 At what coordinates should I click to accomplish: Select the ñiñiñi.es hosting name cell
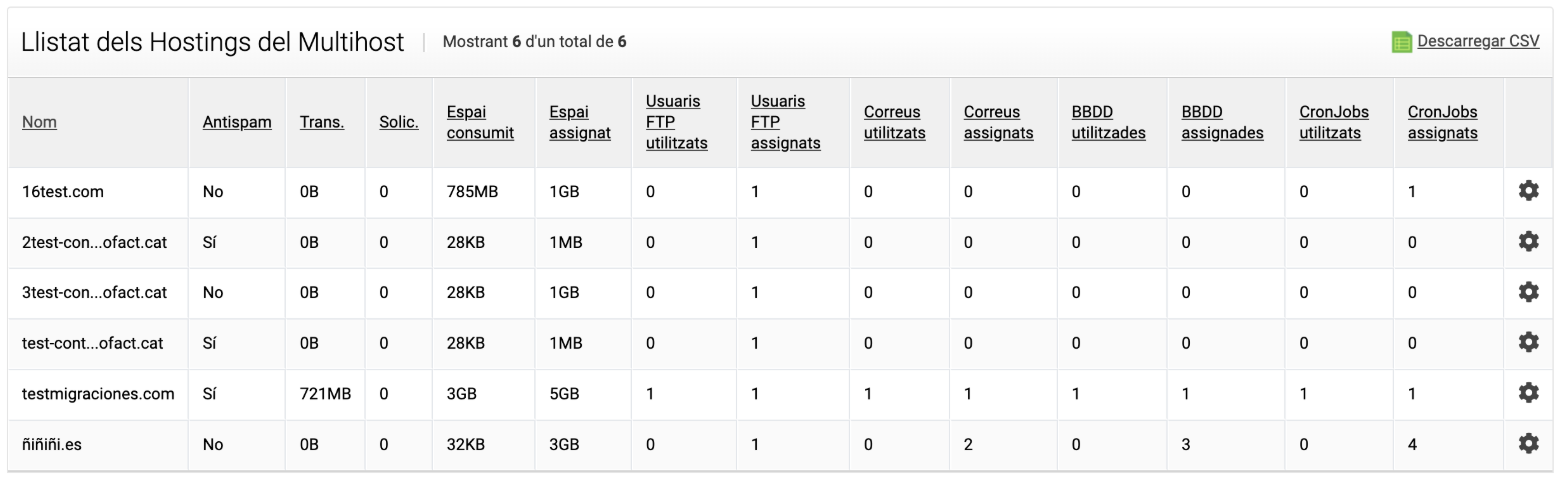coord(98,444)
